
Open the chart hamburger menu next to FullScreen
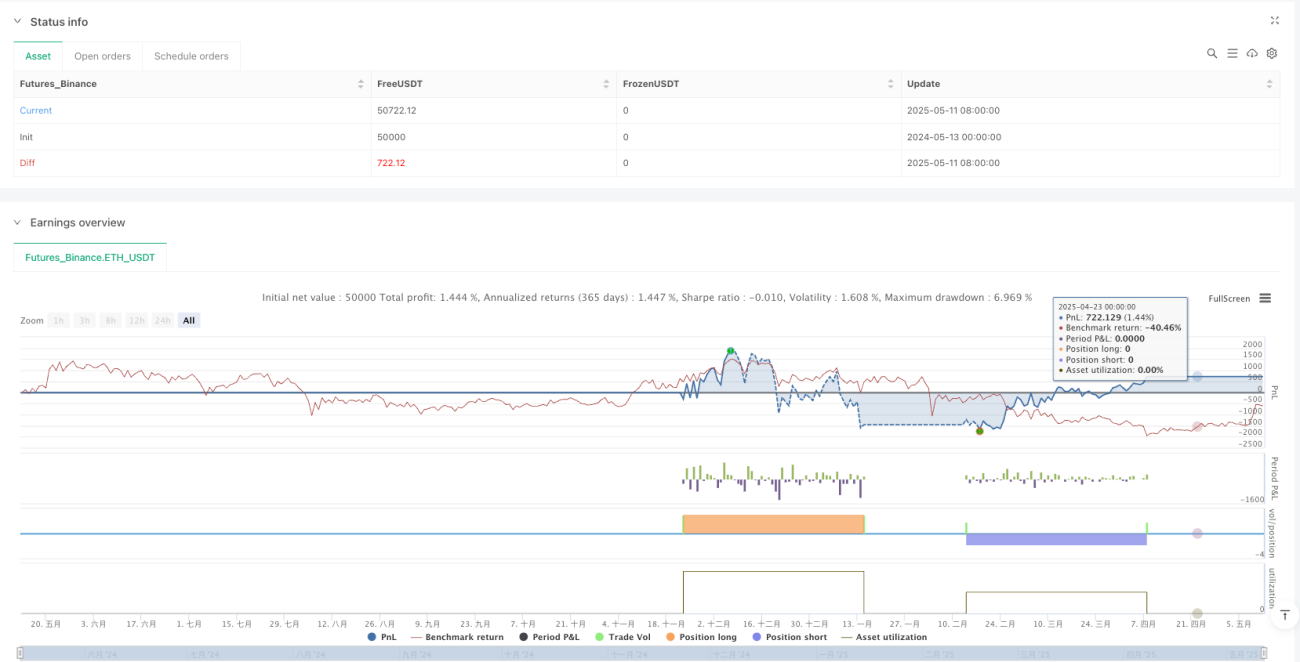1265,298
